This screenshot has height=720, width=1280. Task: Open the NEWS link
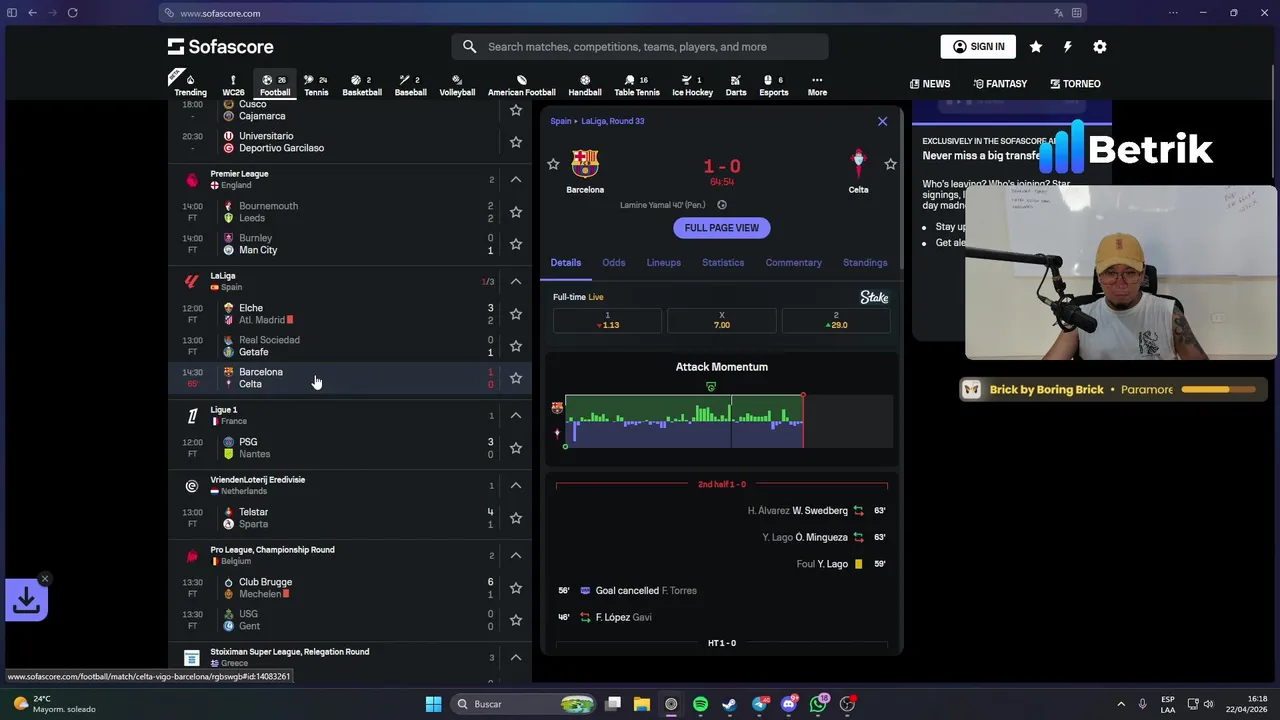(x=930, y=84)
